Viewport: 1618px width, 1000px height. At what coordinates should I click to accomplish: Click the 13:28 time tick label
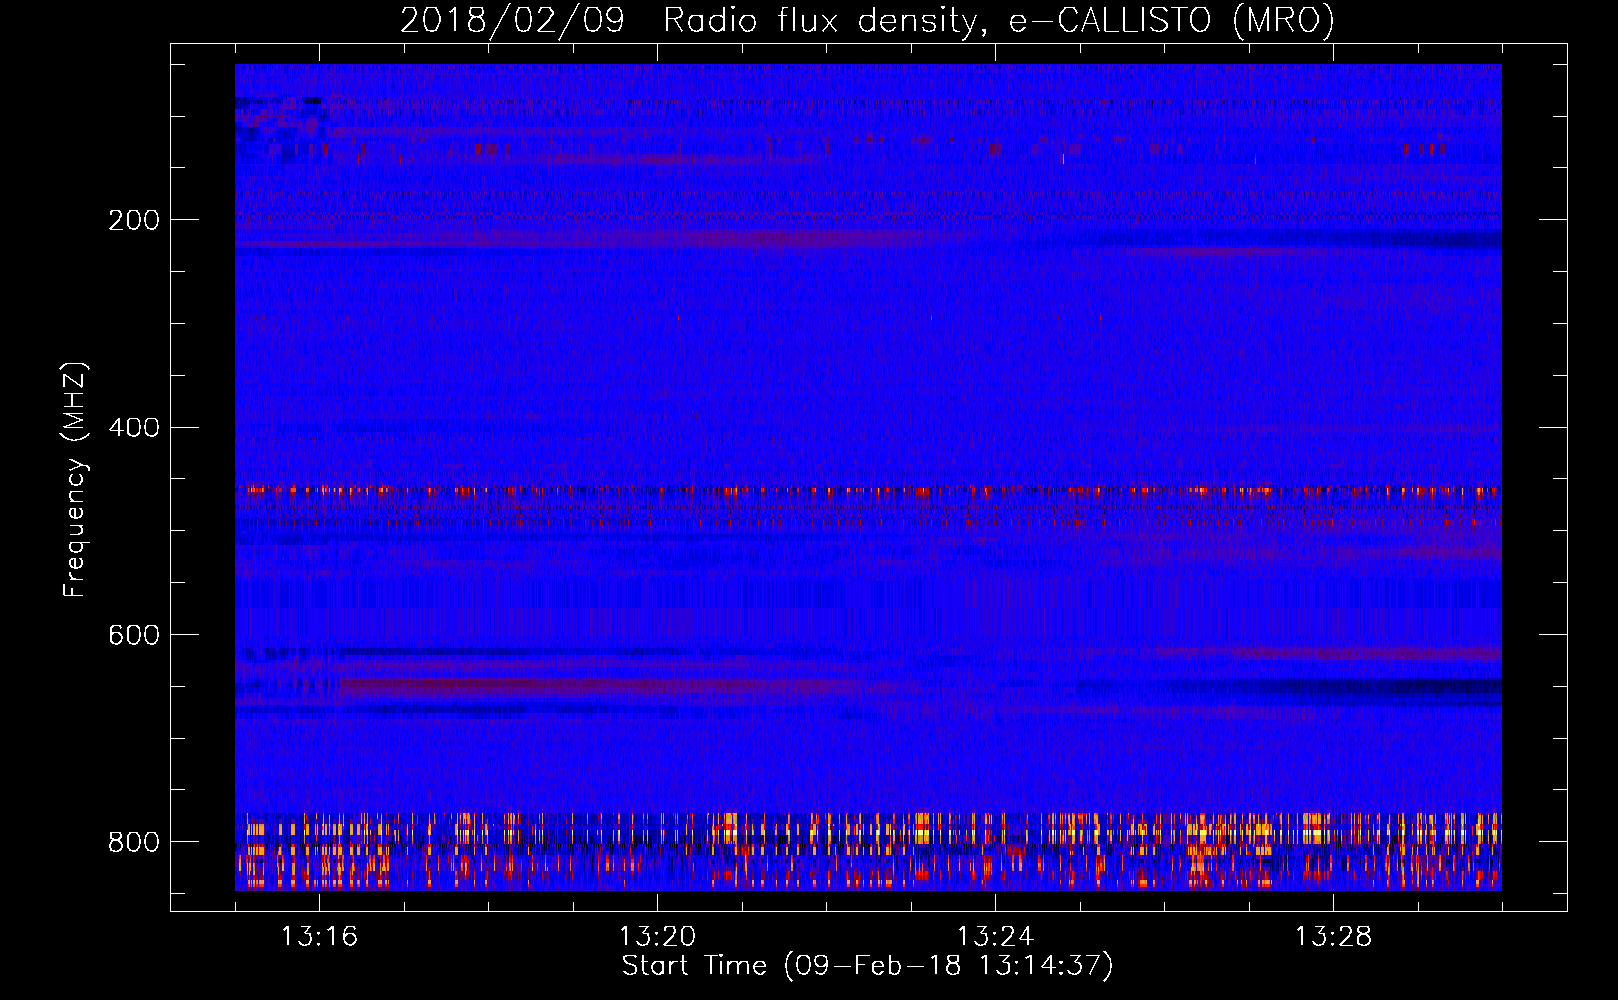pos(1333,937)
